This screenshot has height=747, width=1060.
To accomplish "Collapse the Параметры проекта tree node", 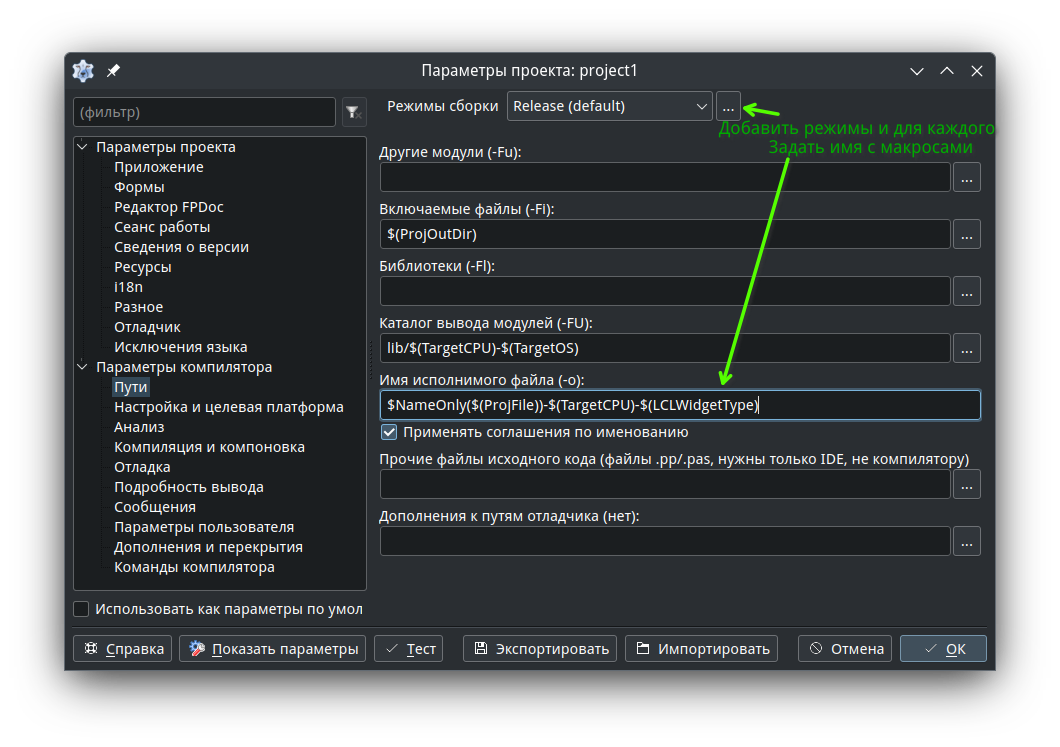I will pyautogui.click(x=82, y=147).
